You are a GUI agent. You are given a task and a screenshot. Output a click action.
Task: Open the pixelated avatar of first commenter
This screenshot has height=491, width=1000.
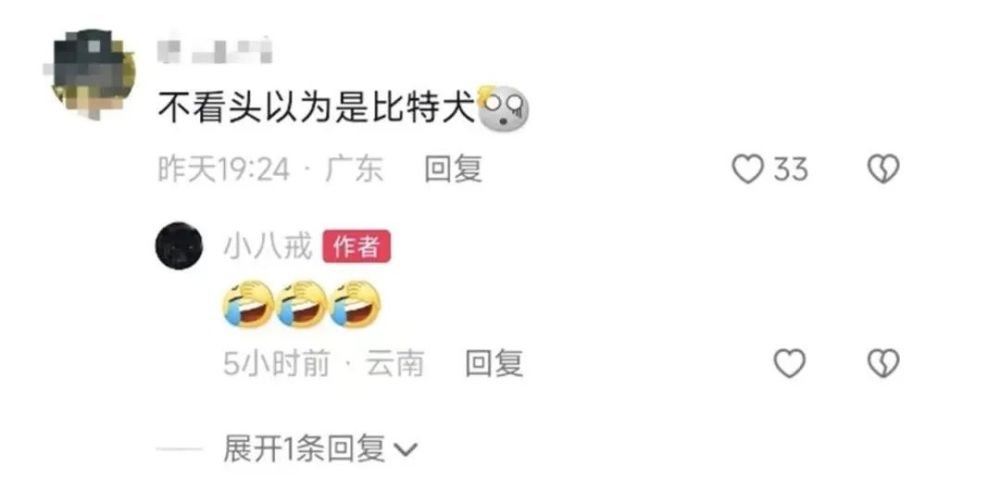[90, 73]
